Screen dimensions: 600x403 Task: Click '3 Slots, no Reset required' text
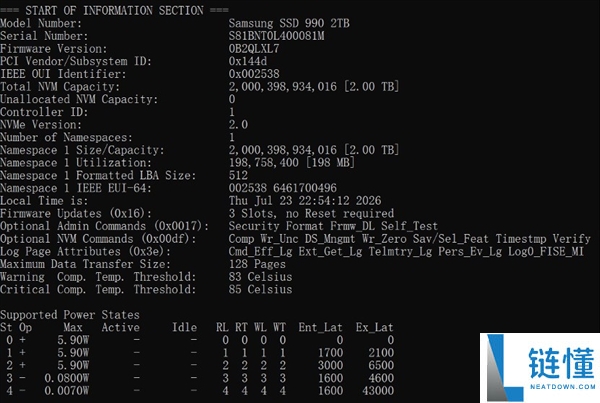pos(311,213)
